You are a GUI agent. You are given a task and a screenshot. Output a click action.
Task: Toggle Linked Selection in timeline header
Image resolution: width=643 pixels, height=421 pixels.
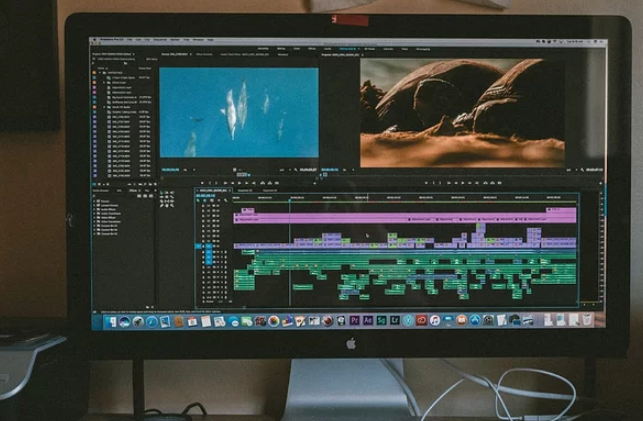212,200
